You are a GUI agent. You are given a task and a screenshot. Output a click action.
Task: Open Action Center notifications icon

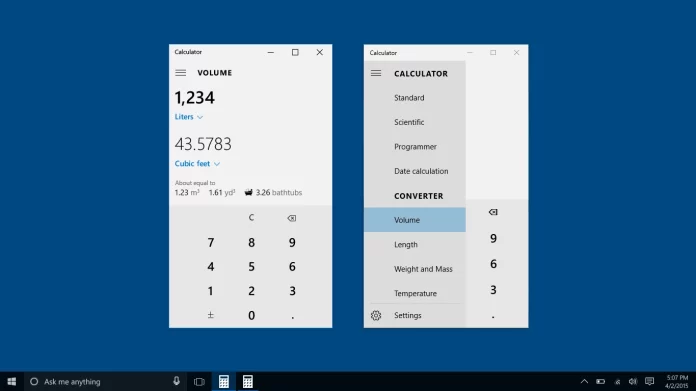pos(649,381)
